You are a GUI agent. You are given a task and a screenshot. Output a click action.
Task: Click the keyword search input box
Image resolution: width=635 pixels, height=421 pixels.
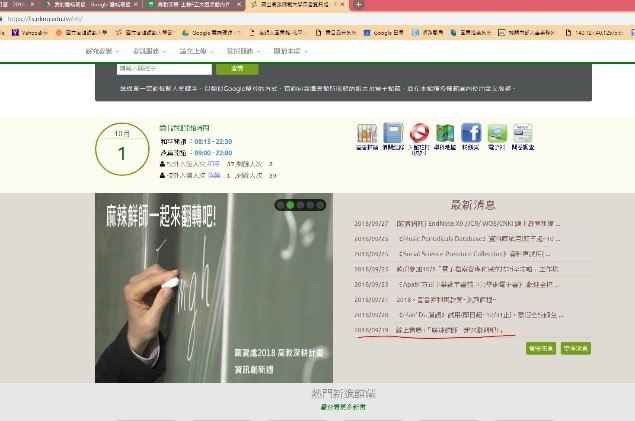164,68
